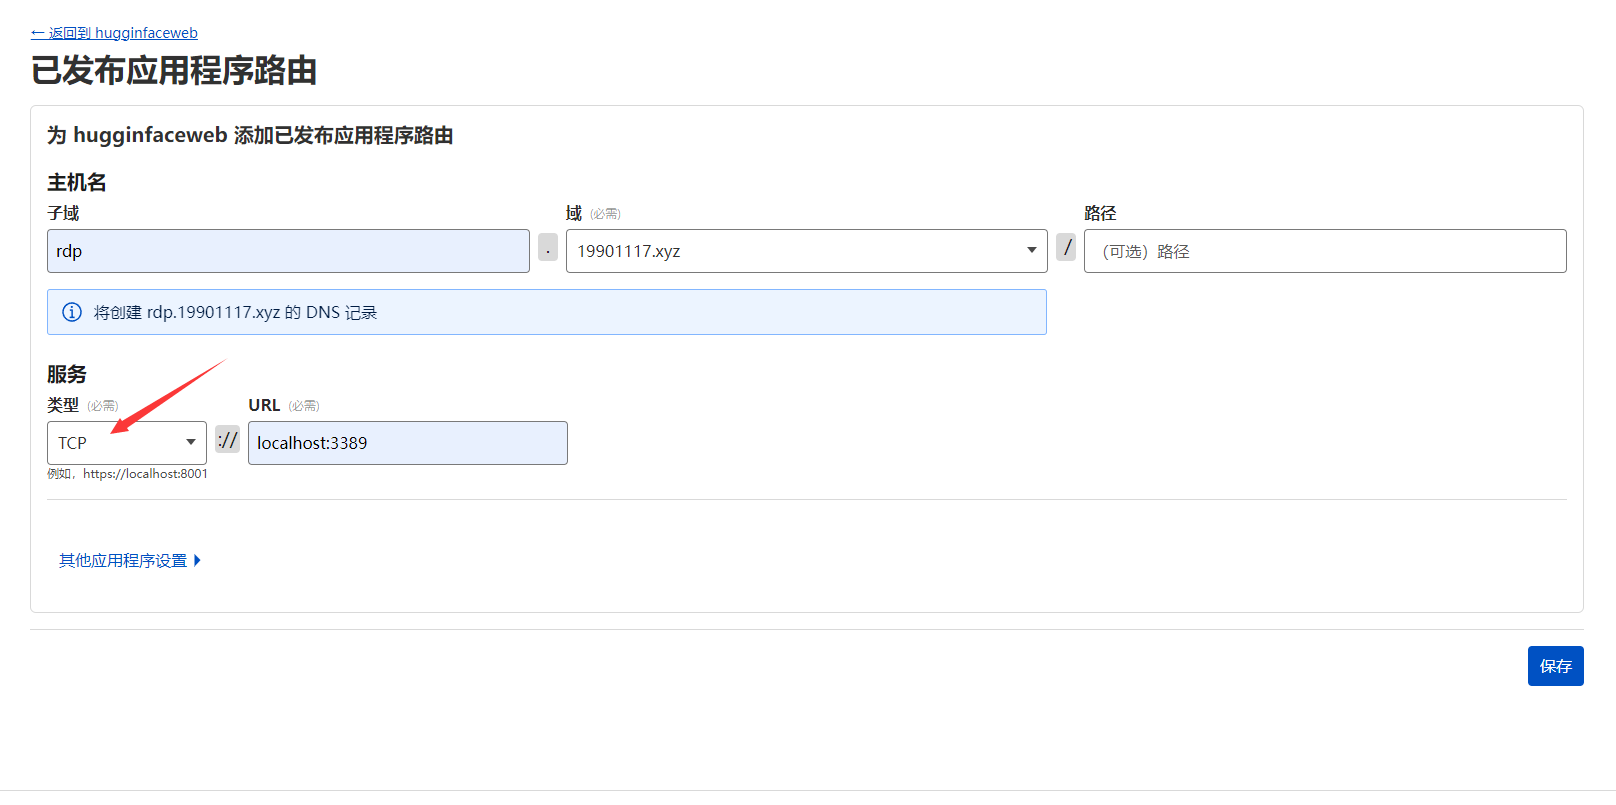This screenshot has width=1616, height=805.
Task: Click the 子域 field label
Action: [x=63, y=213]
